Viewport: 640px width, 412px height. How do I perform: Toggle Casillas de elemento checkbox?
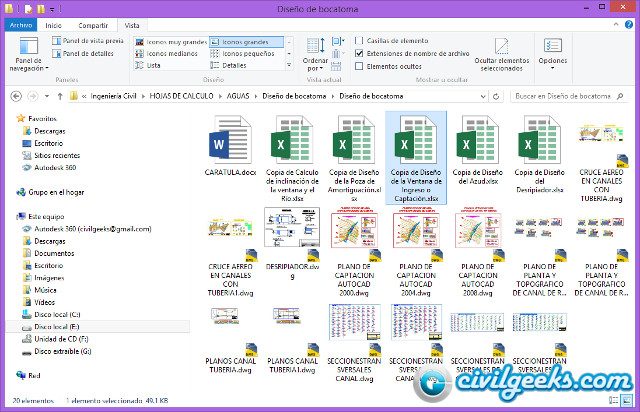360,40
